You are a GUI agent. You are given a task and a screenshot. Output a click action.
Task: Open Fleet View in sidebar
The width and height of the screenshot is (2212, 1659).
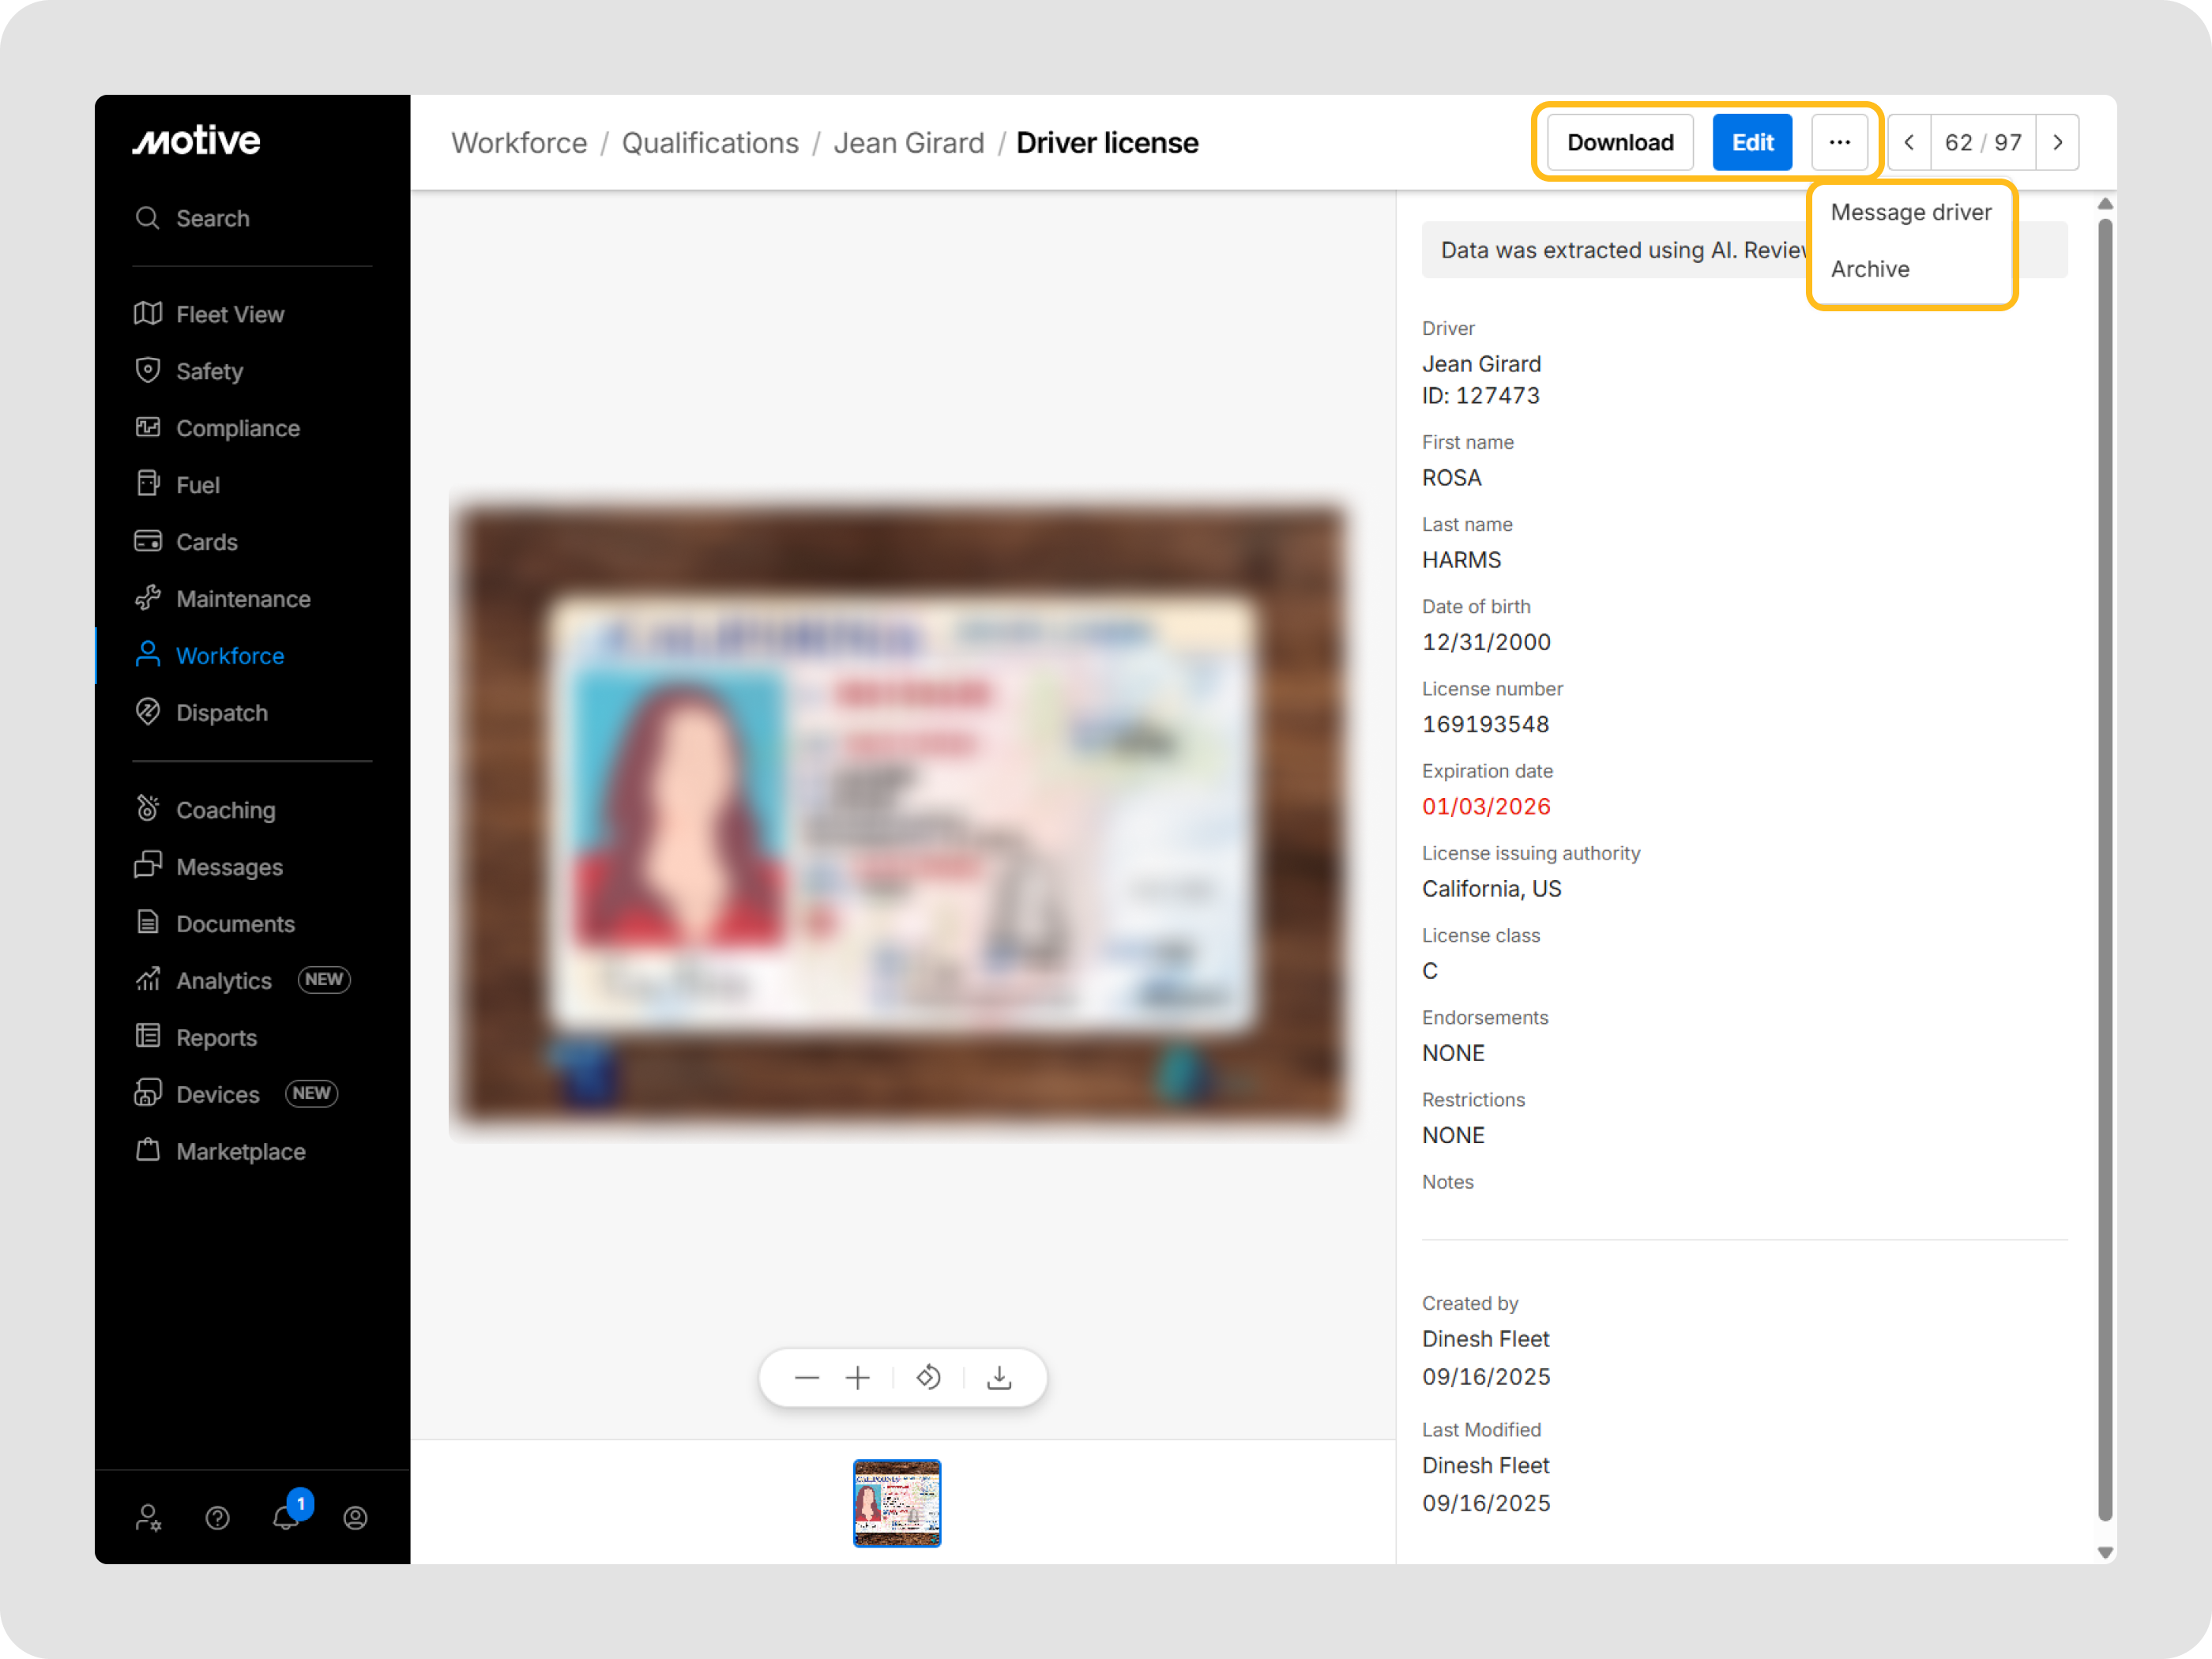point(230,314)
